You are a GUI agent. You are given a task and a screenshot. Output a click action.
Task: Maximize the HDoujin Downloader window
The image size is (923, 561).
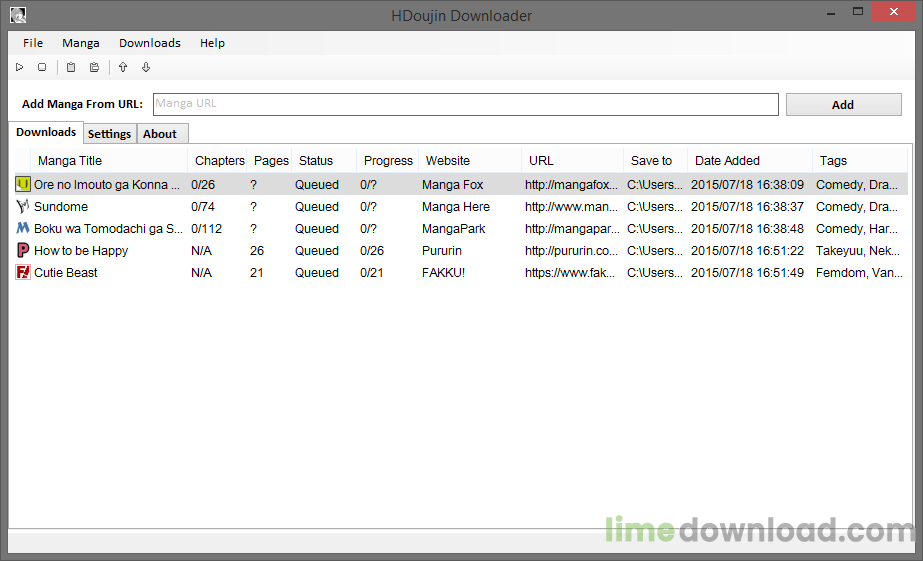point(858,12)
